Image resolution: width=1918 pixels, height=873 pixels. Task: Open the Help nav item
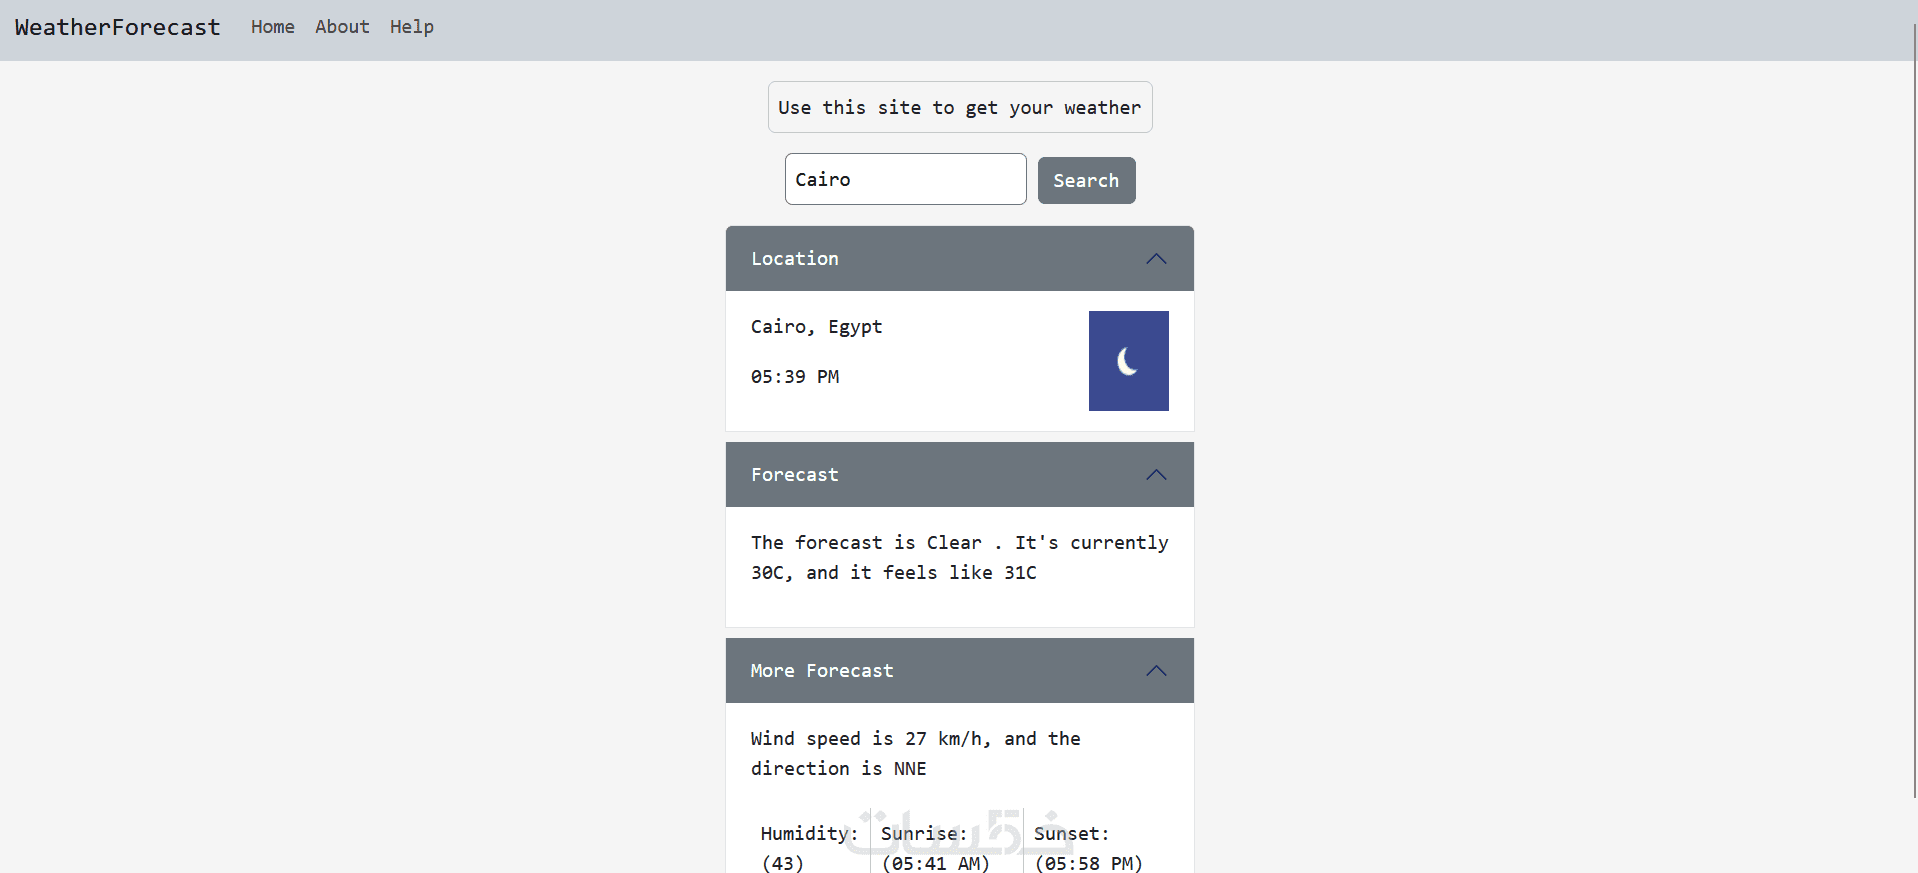click(411, 27)
